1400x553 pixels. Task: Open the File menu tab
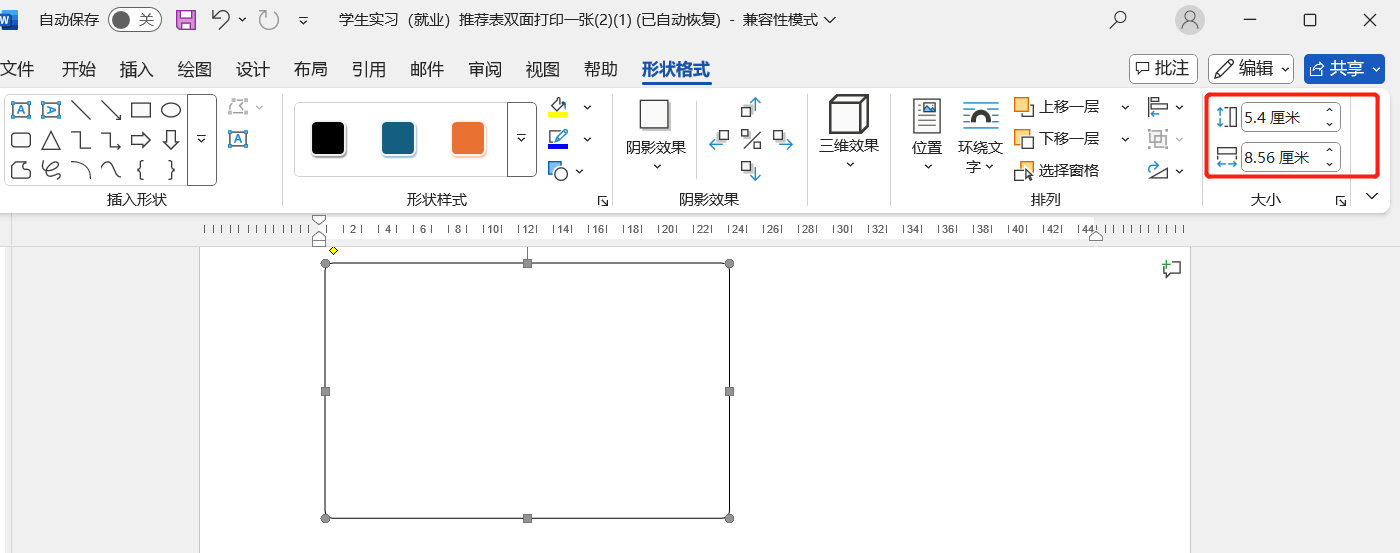[17, 69]
